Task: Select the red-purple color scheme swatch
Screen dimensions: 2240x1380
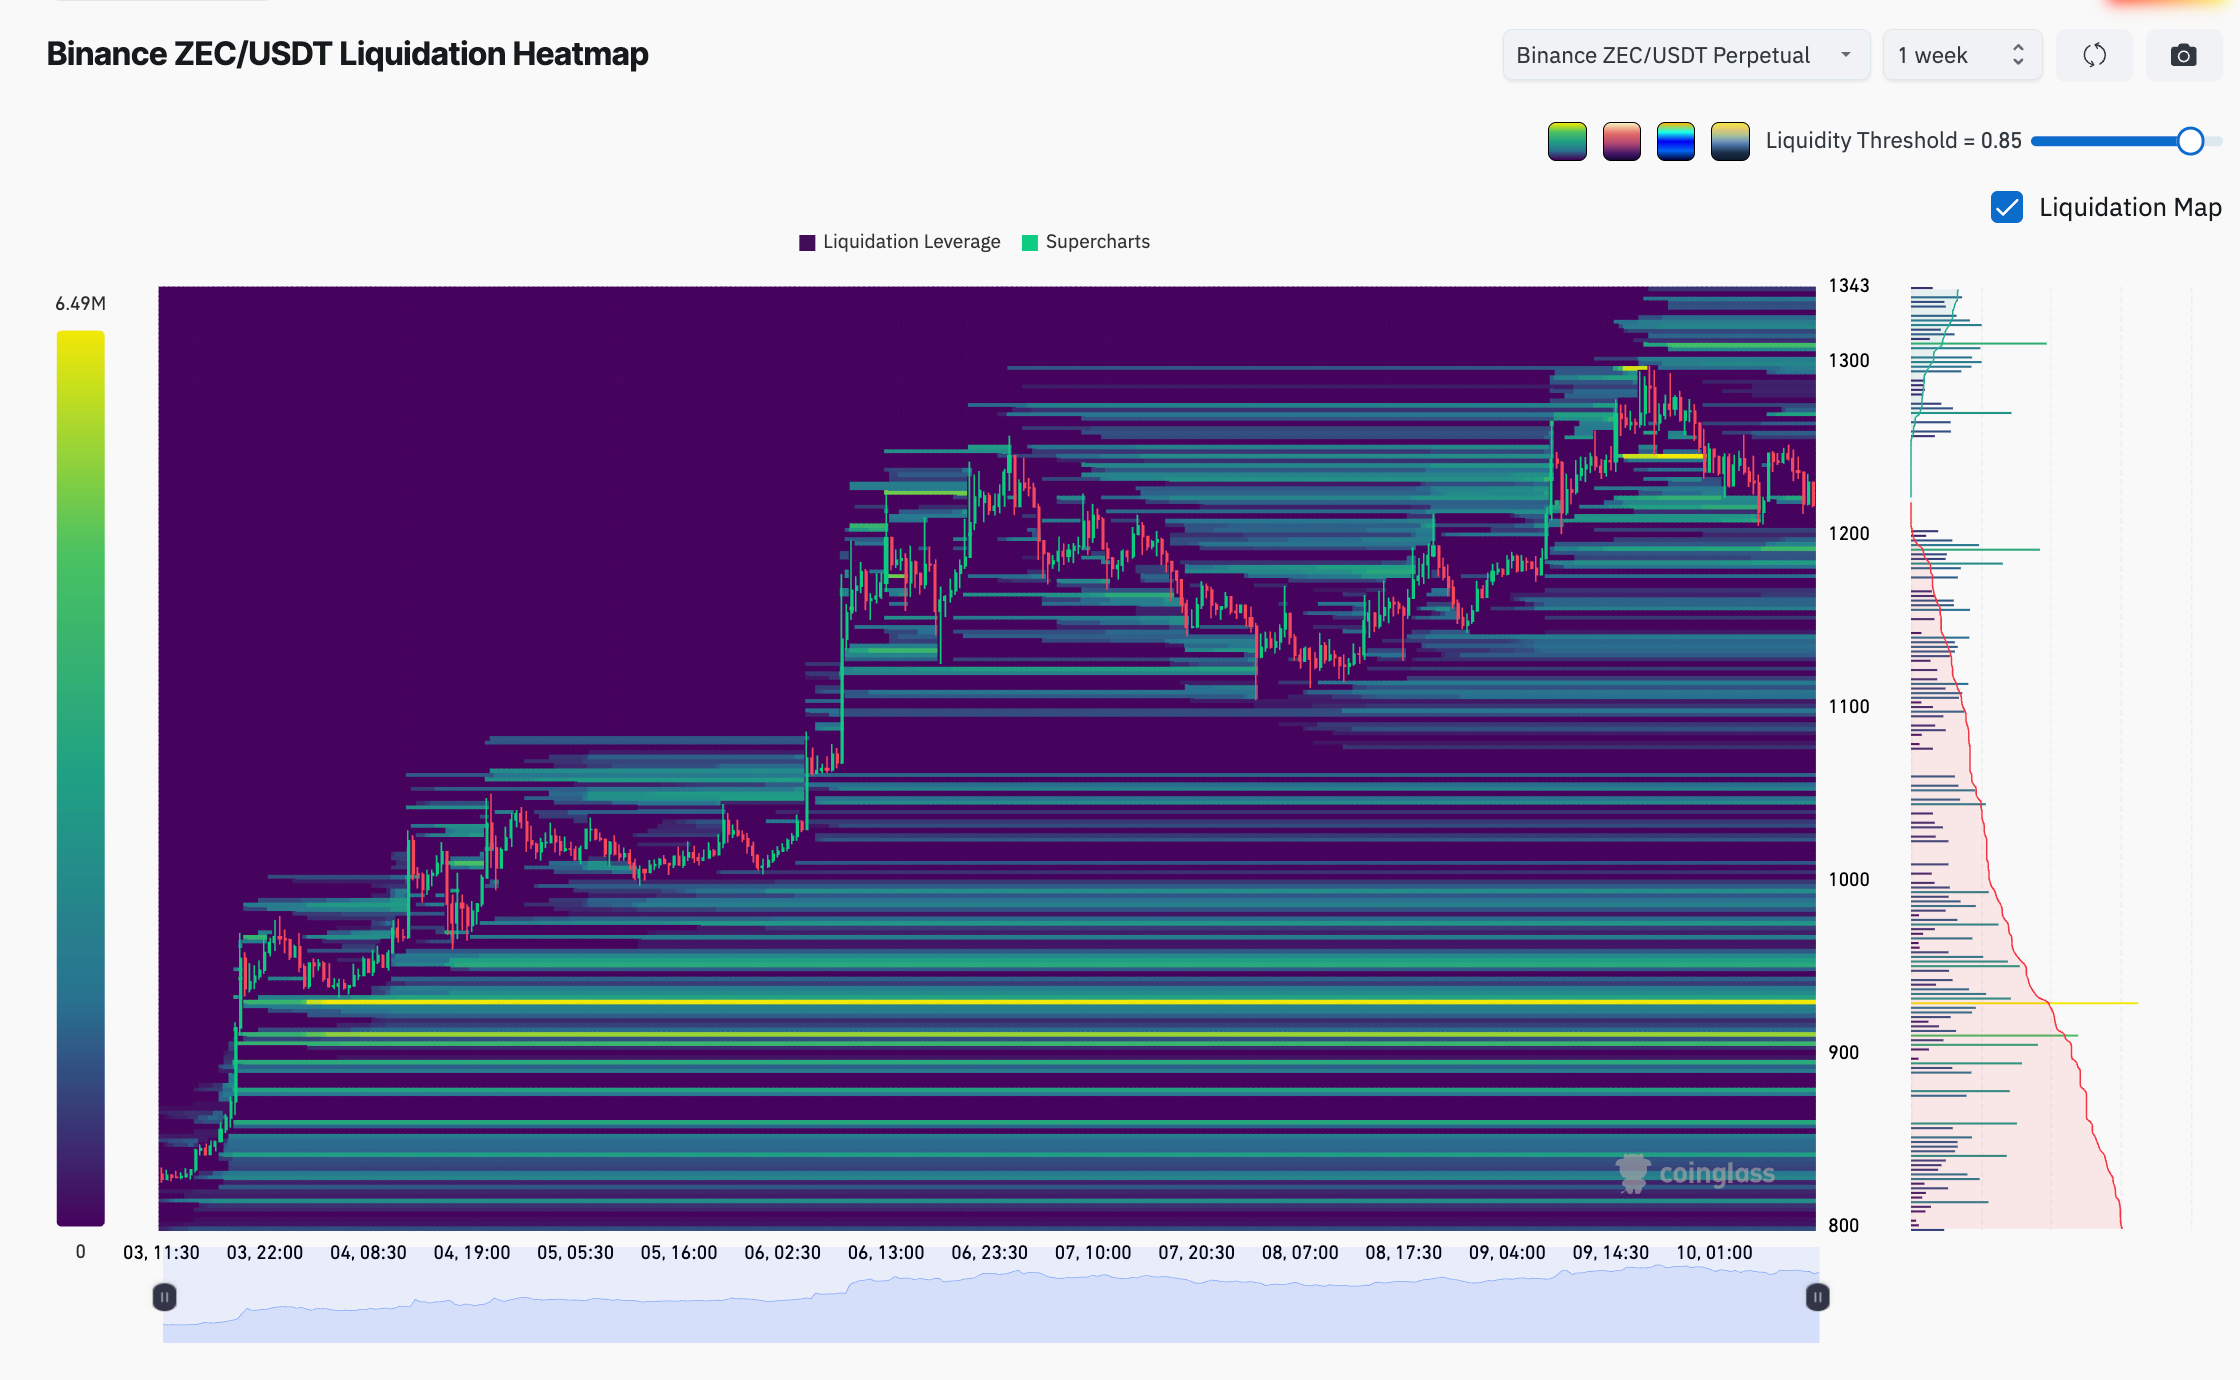Action: (1621, 141)
